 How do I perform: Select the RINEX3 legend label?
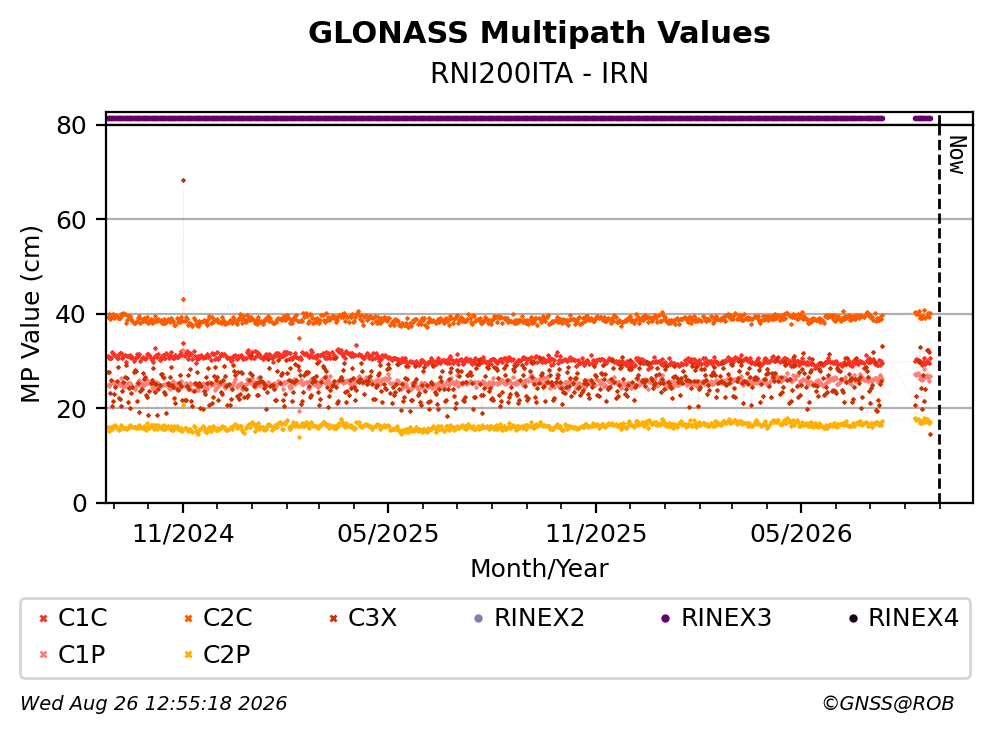tap(726, 617)
